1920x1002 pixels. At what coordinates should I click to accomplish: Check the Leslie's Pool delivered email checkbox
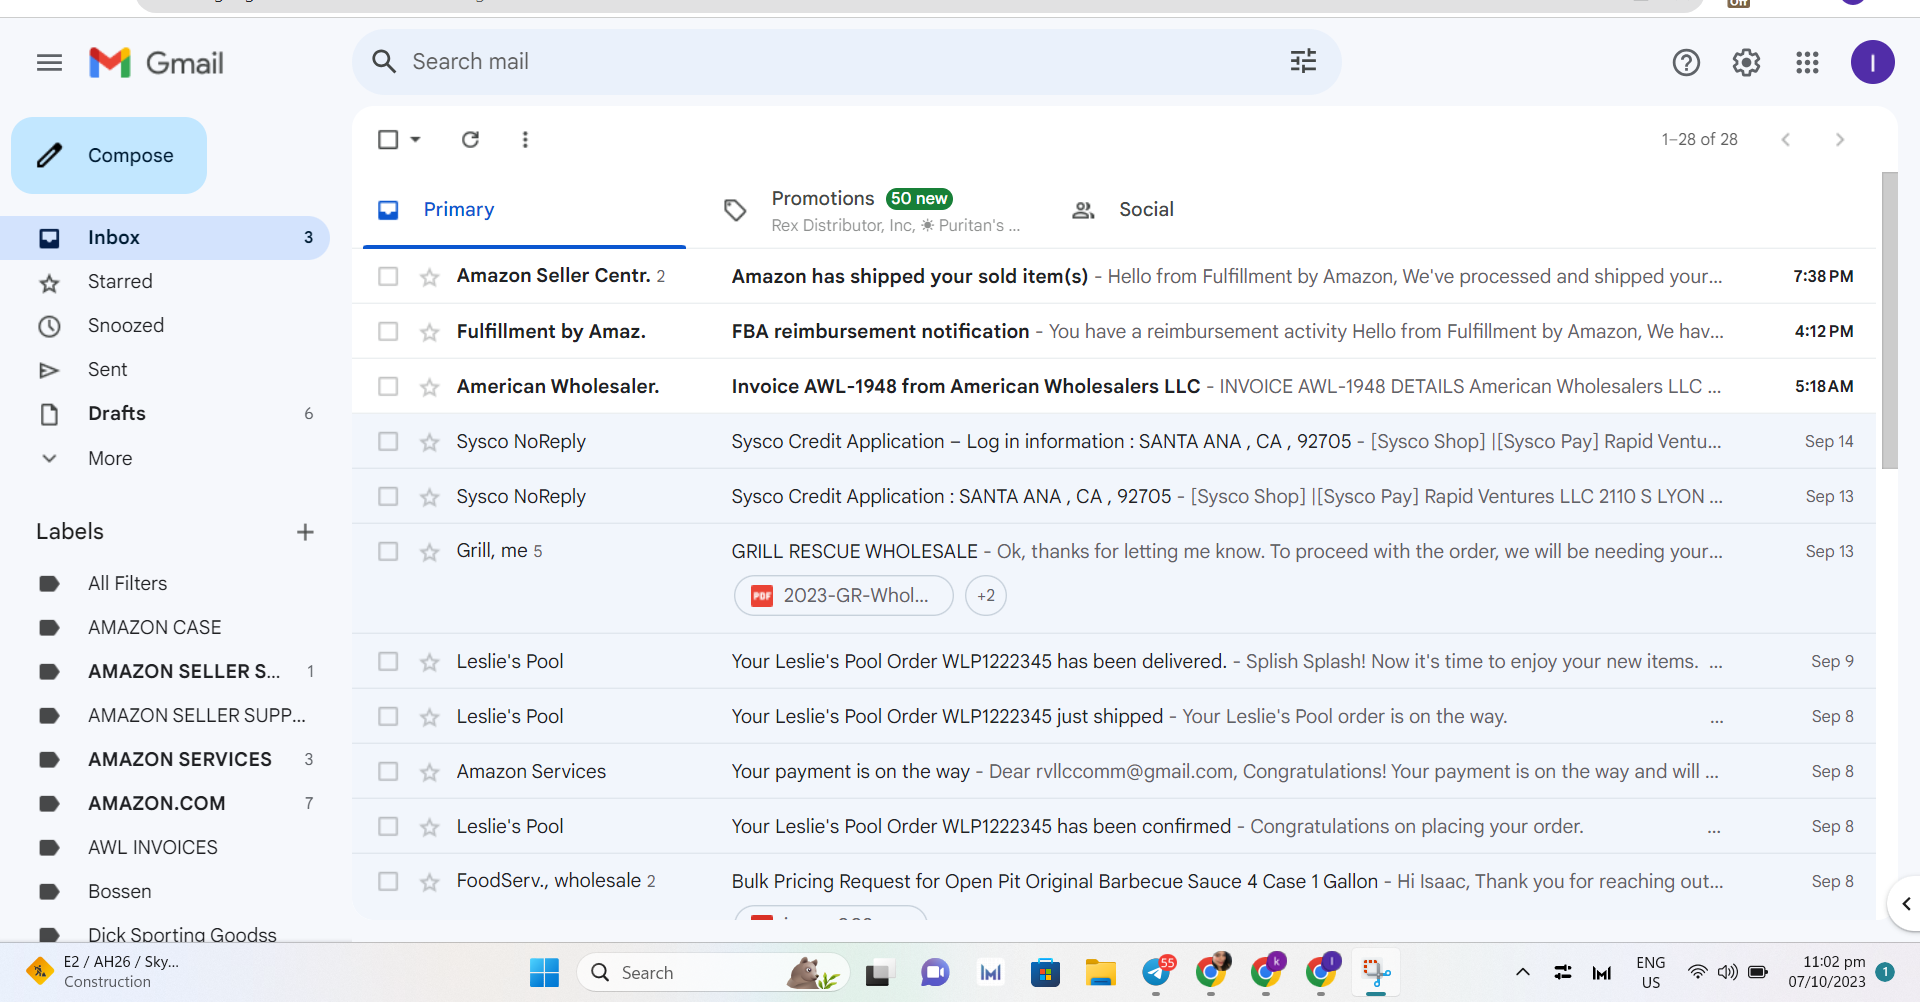click(388, 661)
